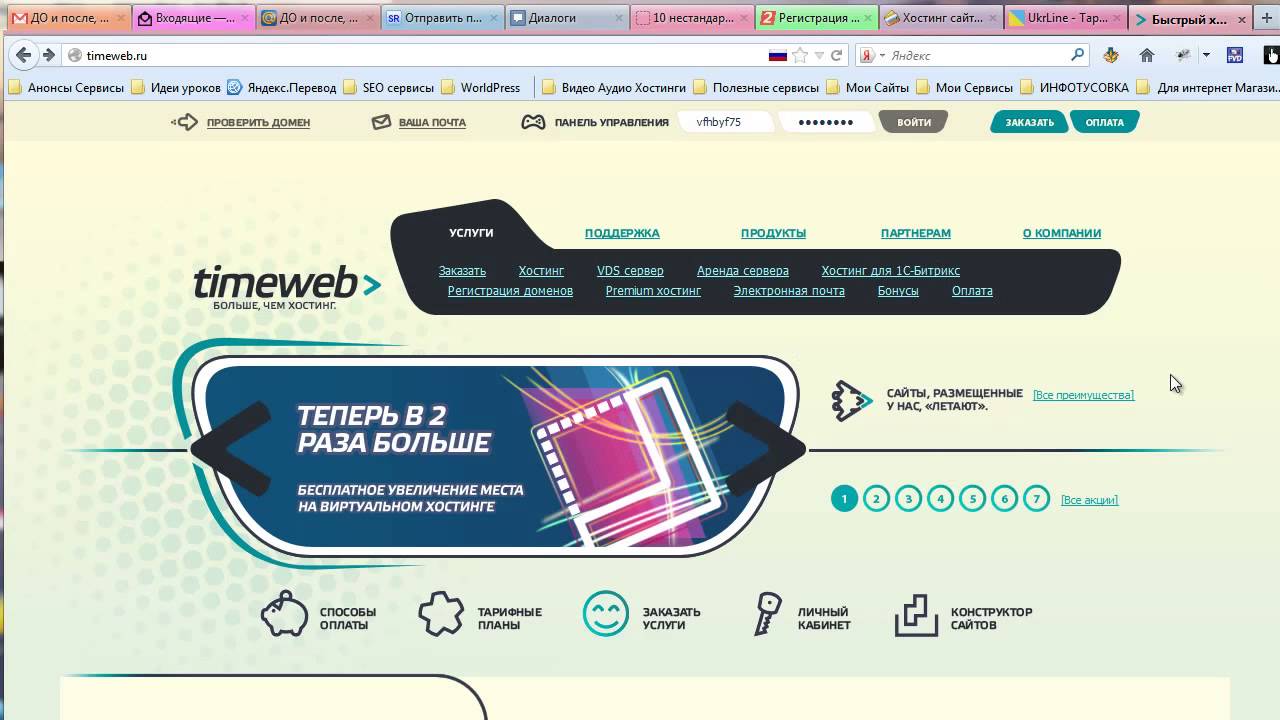This screenshot has width=1280, height=720.
Task: Open the ИНФОТУСОВКА bookmark folder
Action: 1075,88
